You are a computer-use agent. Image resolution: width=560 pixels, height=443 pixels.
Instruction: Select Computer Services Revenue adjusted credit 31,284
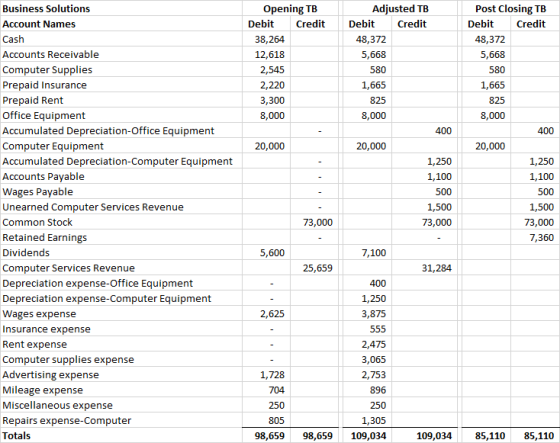click(x=436, y=268)
